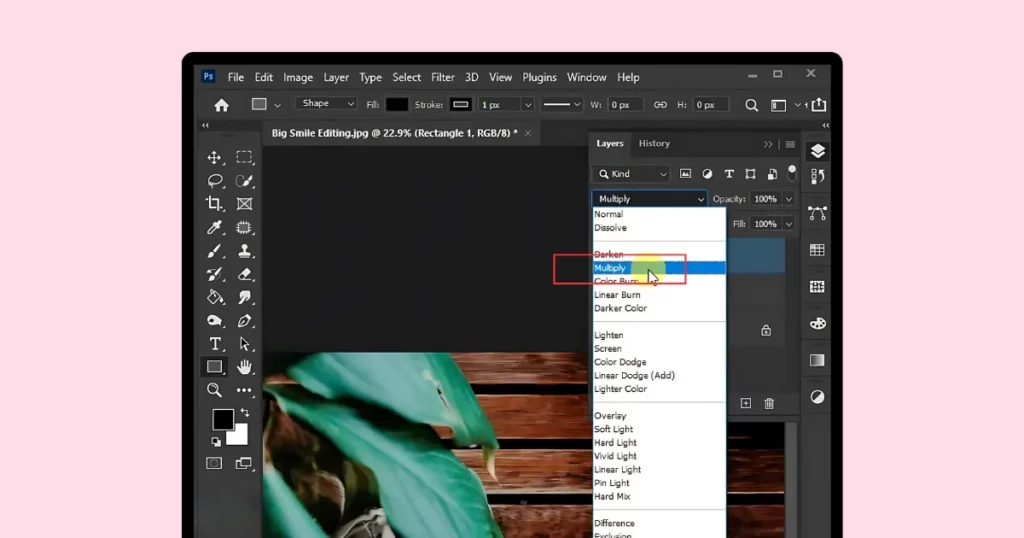
Task: Open tool preset picker arrow
Action: (x=278, y=105)
